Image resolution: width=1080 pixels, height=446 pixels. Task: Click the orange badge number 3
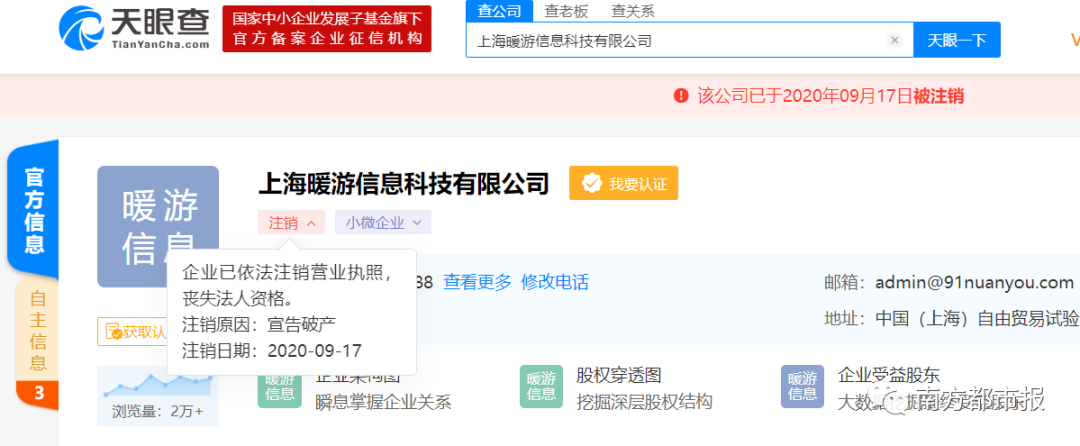(39, 394)
